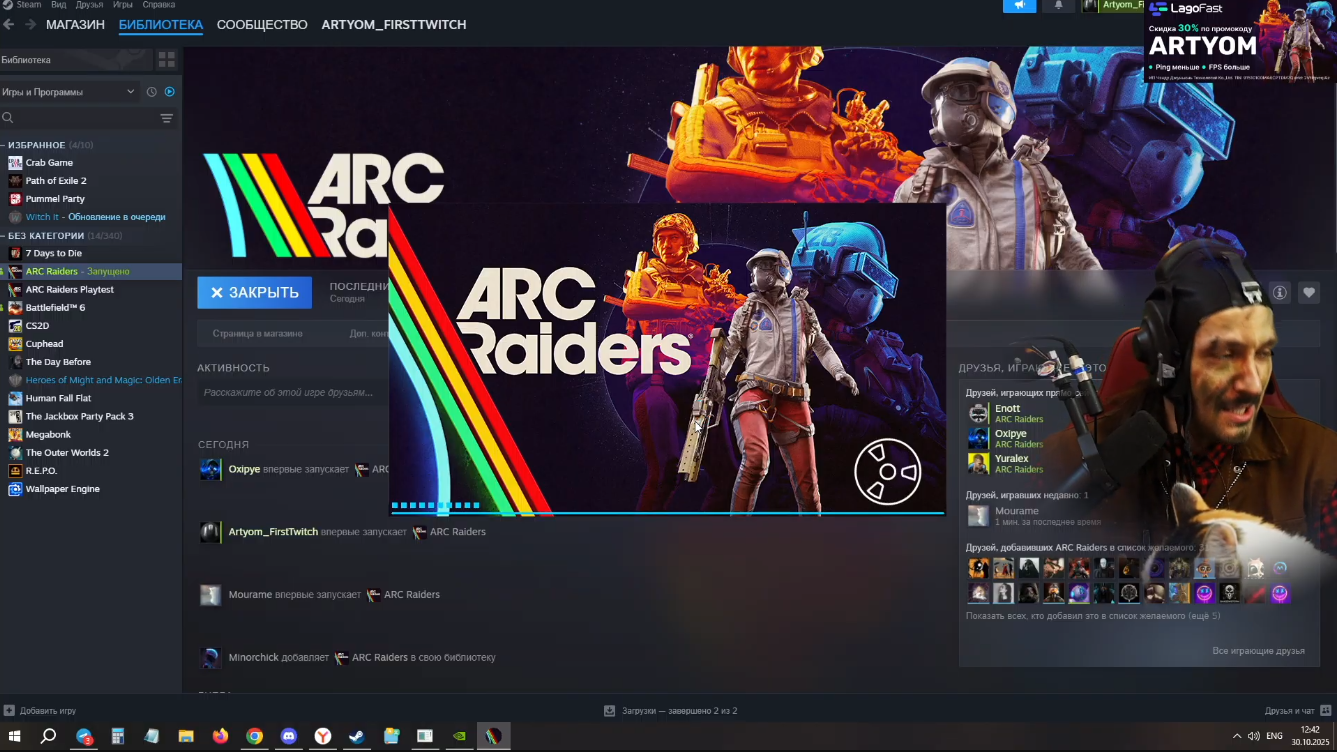Show everyone who wishlisted the game
Image resolution: width=1337 pixels, height=752 pixels.
coord(1093,616)
